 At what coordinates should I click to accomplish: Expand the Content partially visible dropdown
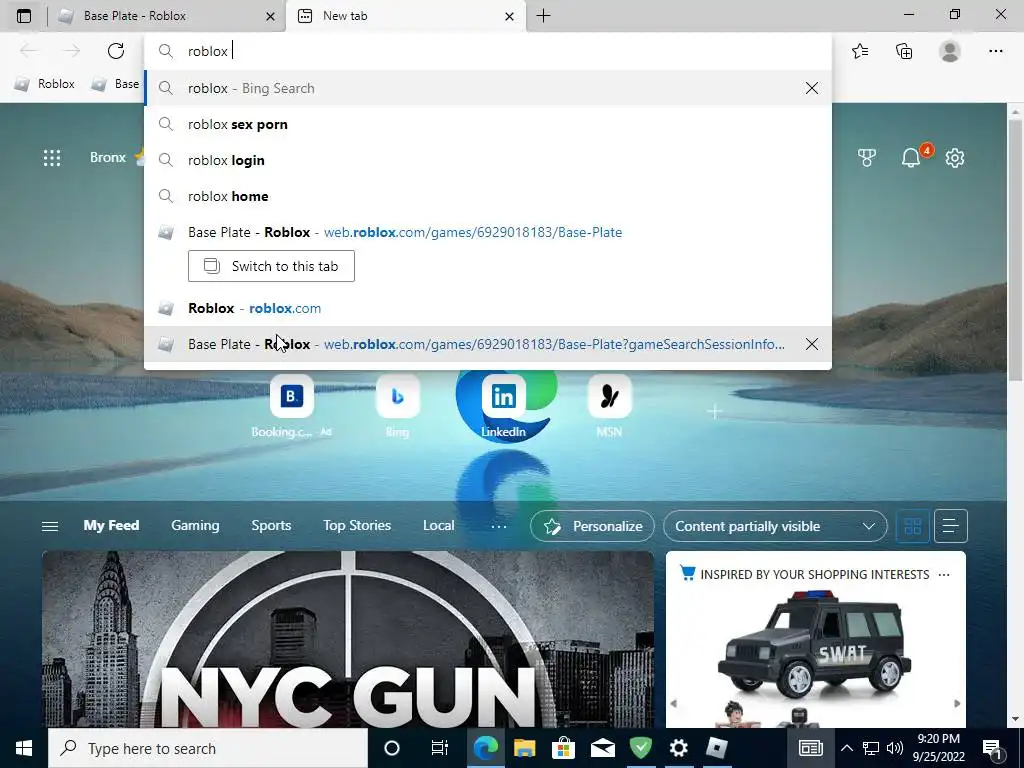point(775,526)
